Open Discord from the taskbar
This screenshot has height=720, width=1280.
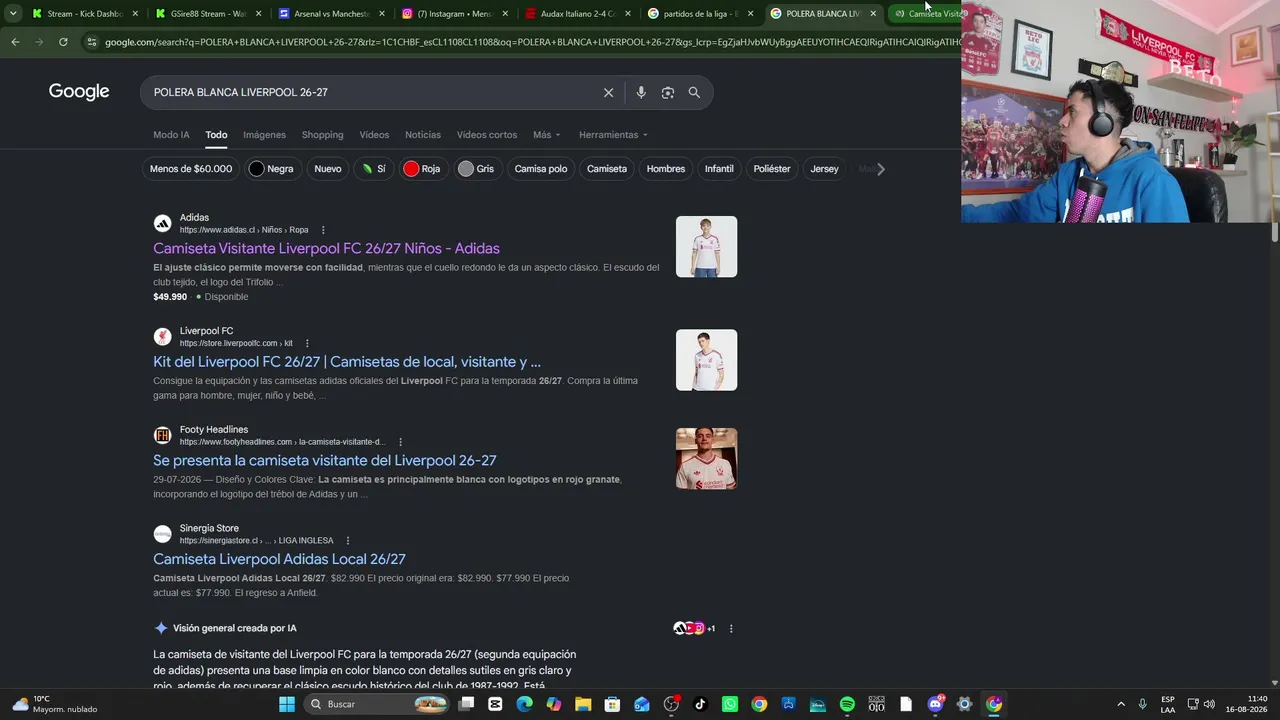935,704
